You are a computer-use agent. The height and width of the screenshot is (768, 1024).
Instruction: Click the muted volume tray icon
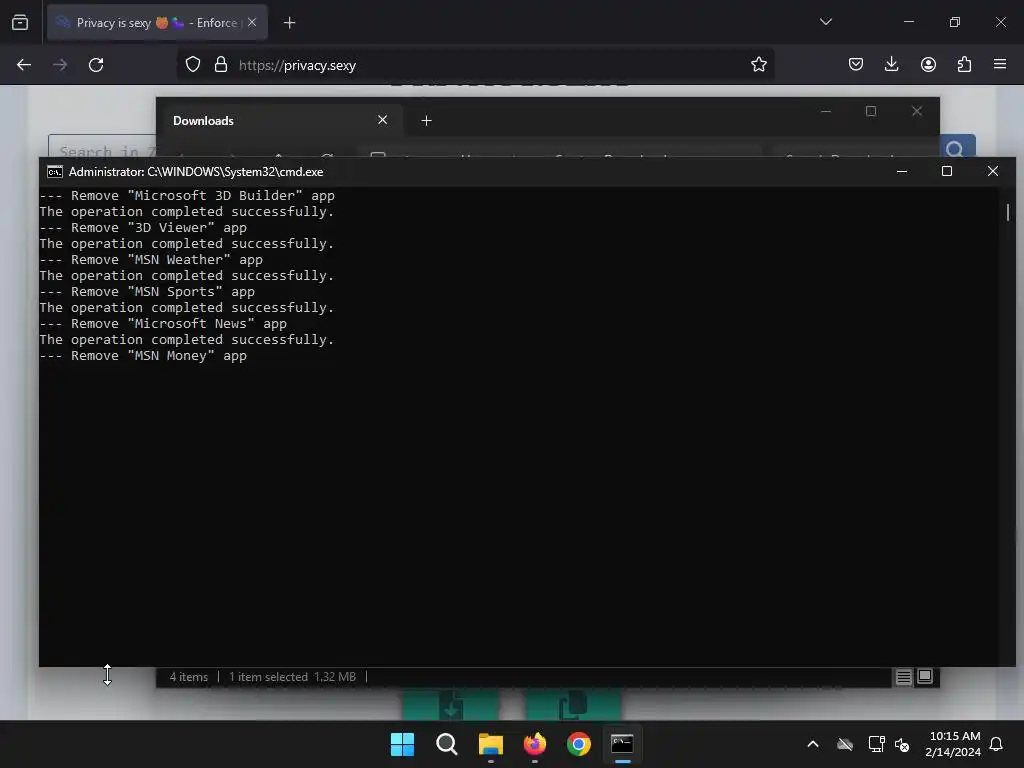(x=902, y=744)
